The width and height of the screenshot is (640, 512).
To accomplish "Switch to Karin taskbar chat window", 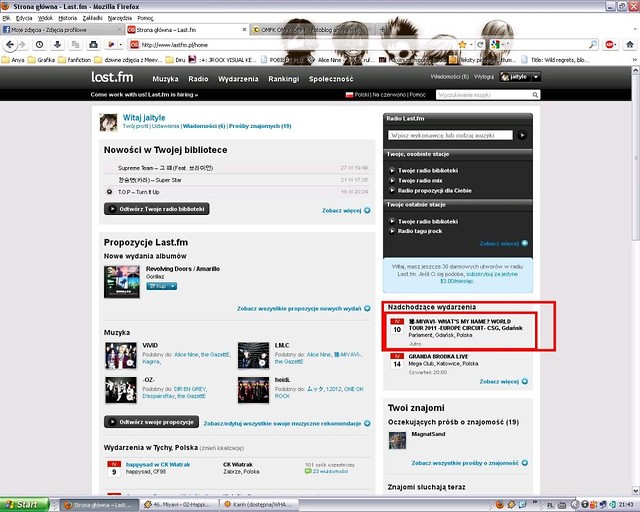I will pyautogui.click(x=258, y=505).
